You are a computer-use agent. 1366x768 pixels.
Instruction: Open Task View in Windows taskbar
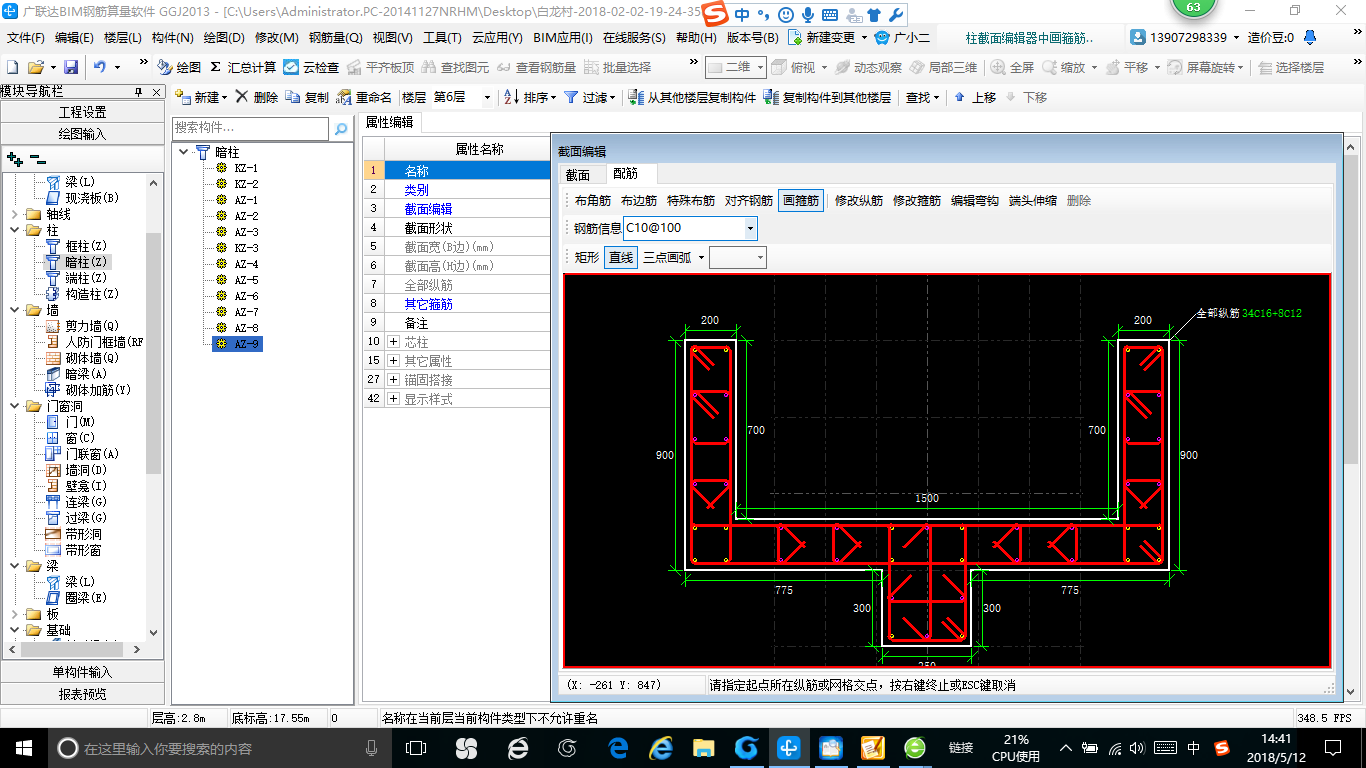tap(415, 747)
